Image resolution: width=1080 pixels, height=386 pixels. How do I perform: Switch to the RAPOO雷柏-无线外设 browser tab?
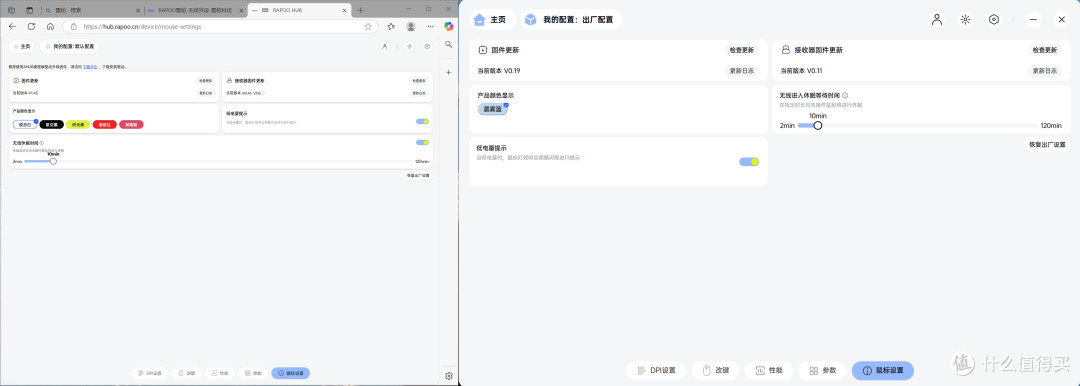(196, 10)
